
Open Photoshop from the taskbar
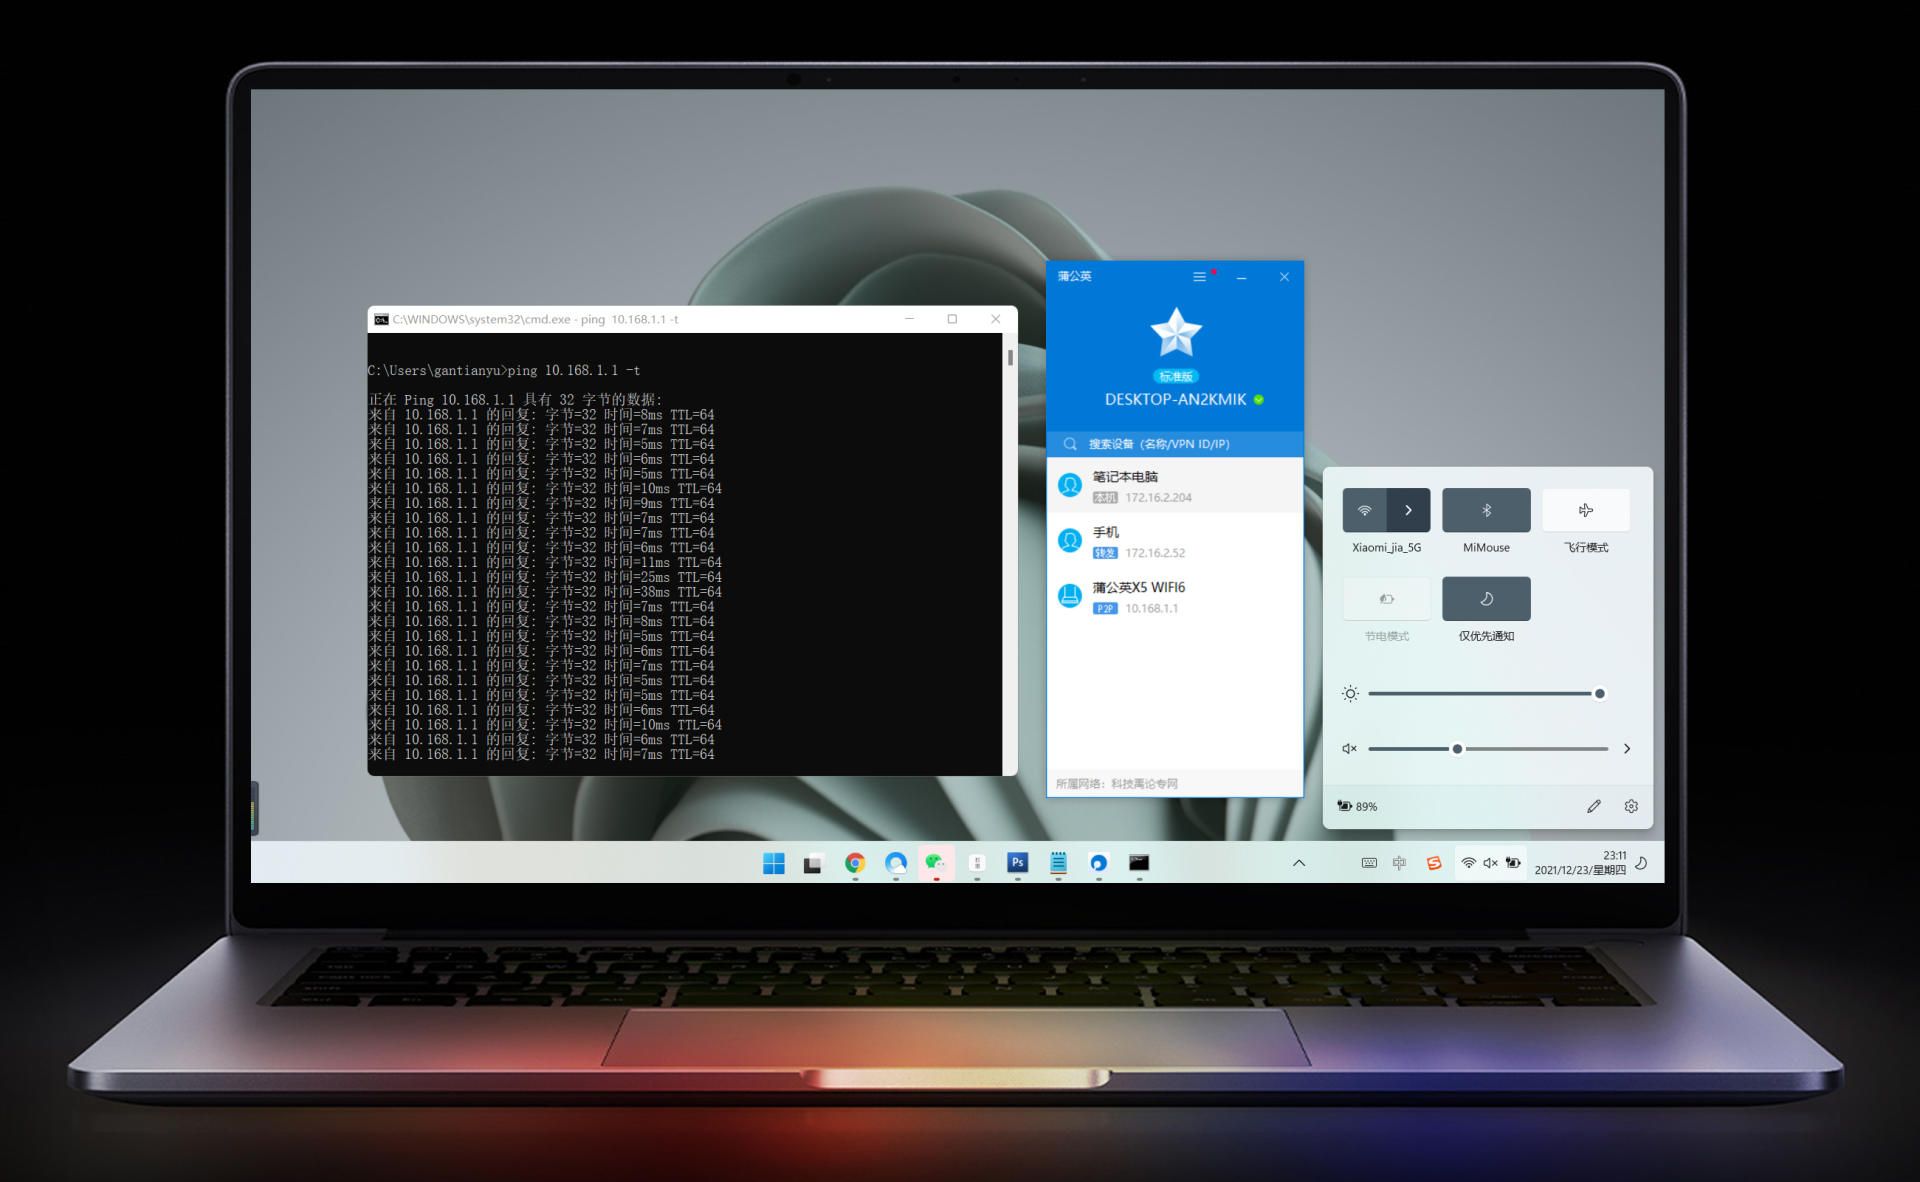1017,862
